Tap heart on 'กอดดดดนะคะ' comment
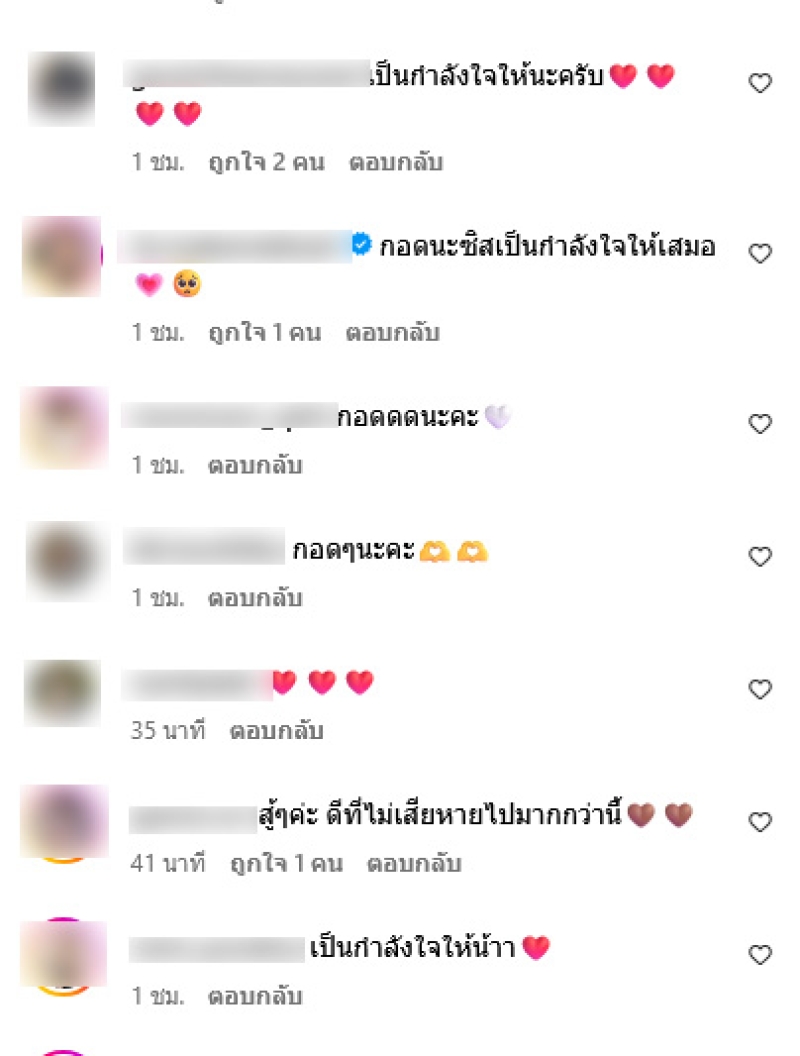This screenshot has width=800, height=1056. pyautogui.click(x=760, y=424)
